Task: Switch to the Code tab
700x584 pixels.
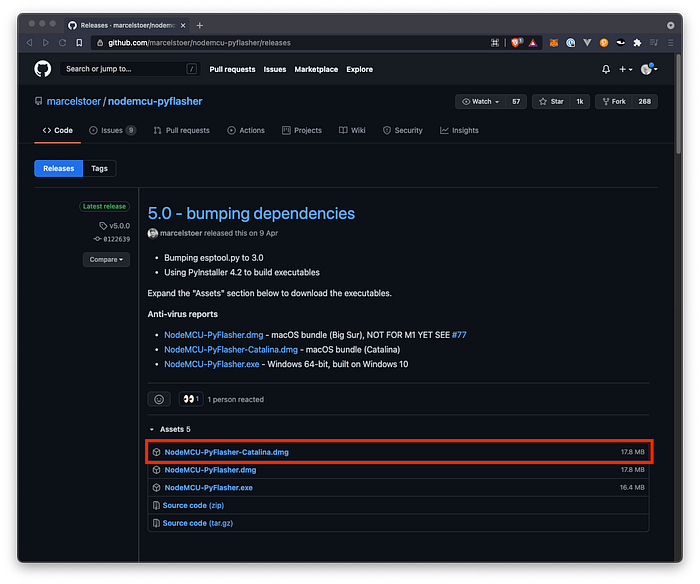Action: coord(58,130)
